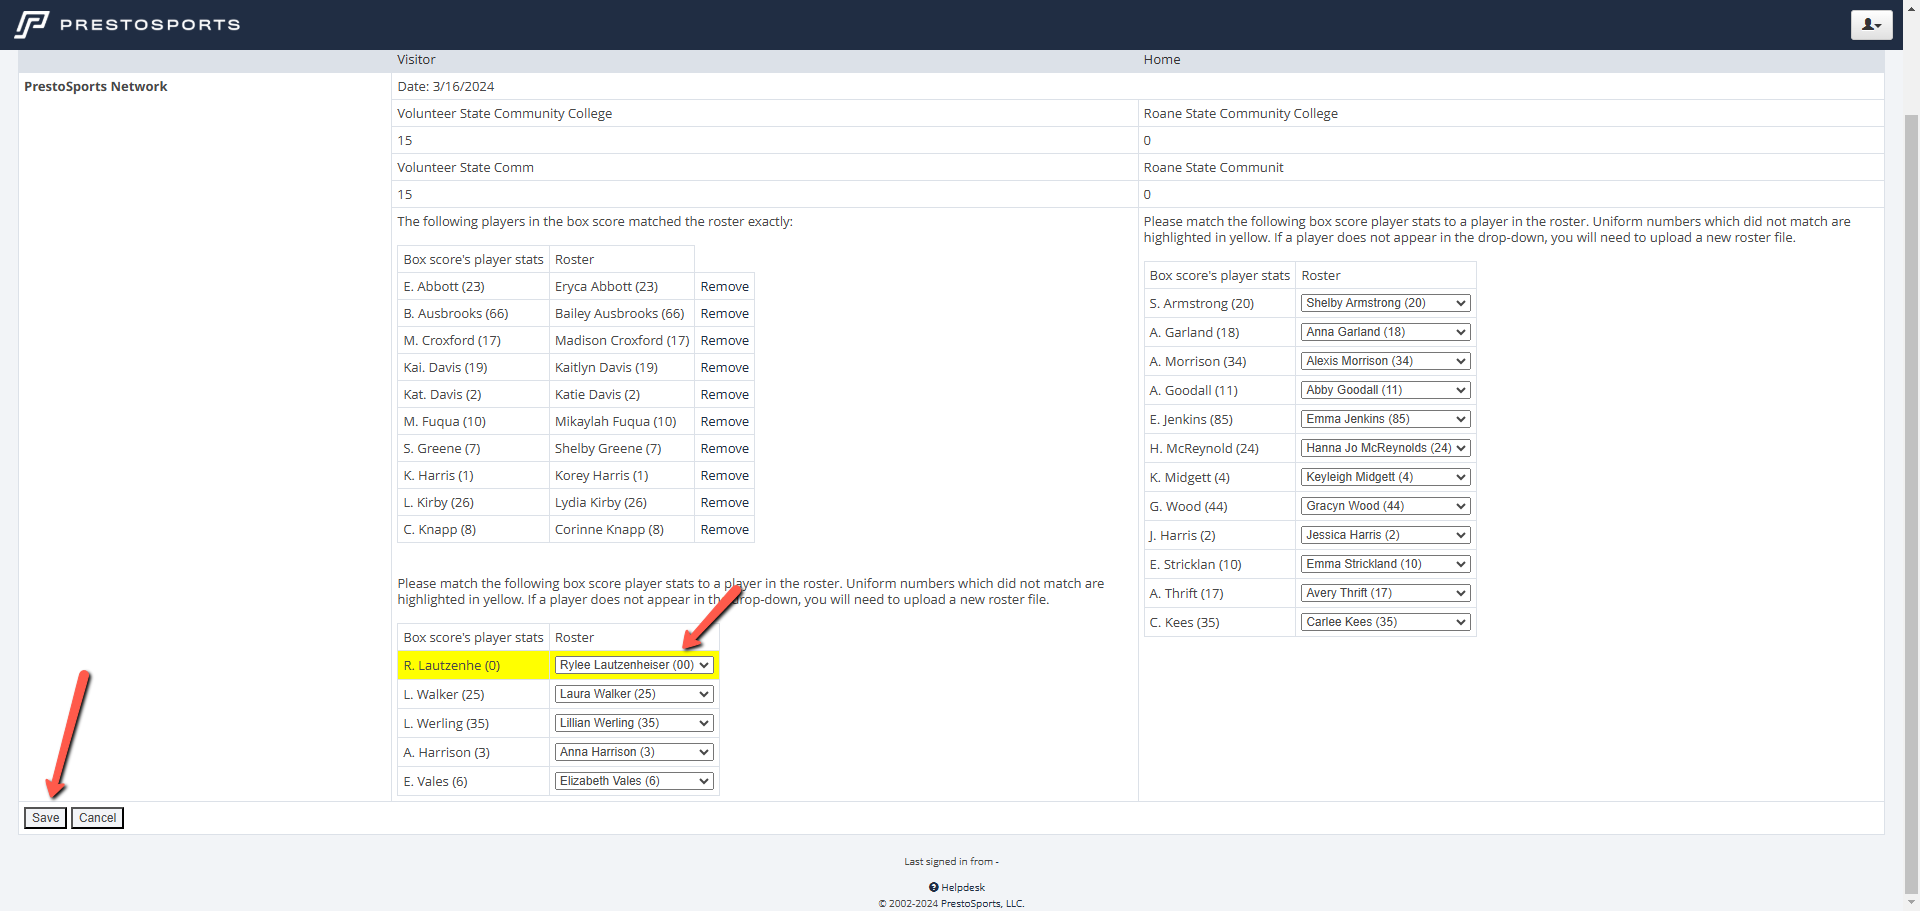Remove the M. Fuqua (10) match
The width and height of the screenshot is (1920, 911).
pyautogui.click(x=724, y=422)
